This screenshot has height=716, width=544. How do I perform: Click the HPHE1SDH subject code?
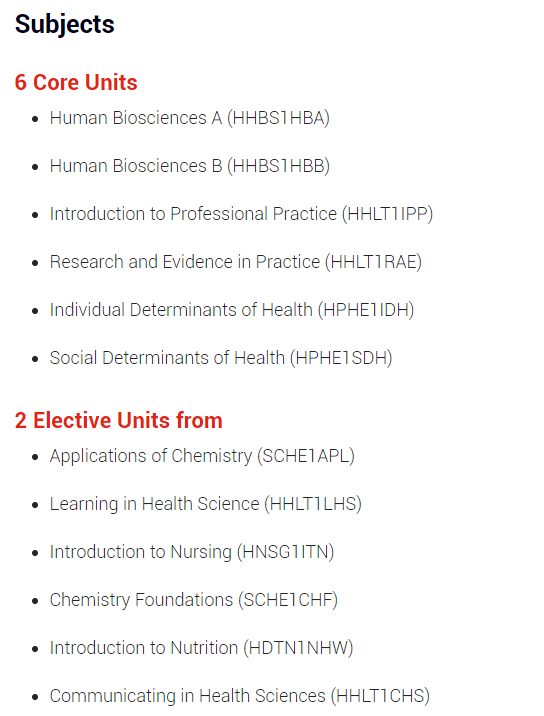pyautogui.click(x=342, y=358)
